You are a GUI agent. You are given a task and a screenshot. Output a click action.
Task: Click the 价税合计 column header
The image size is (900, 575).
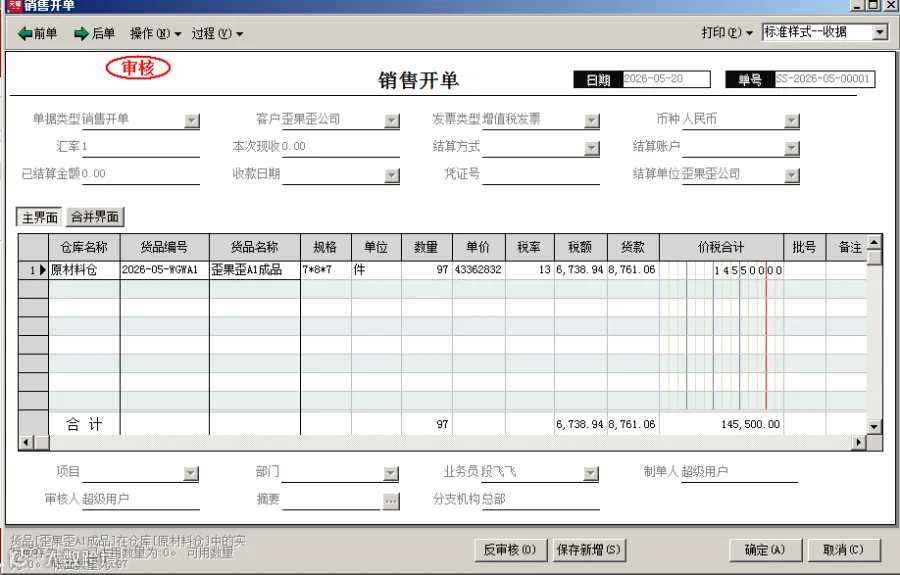721,247
